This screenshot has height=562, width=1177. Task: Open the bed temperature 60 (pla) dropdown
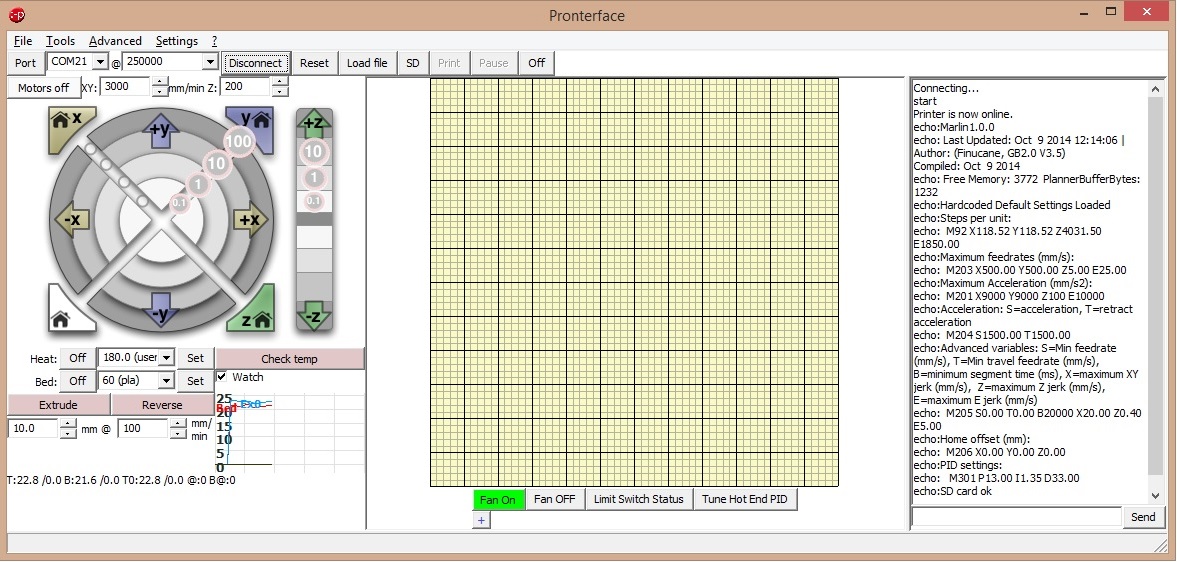166,381
